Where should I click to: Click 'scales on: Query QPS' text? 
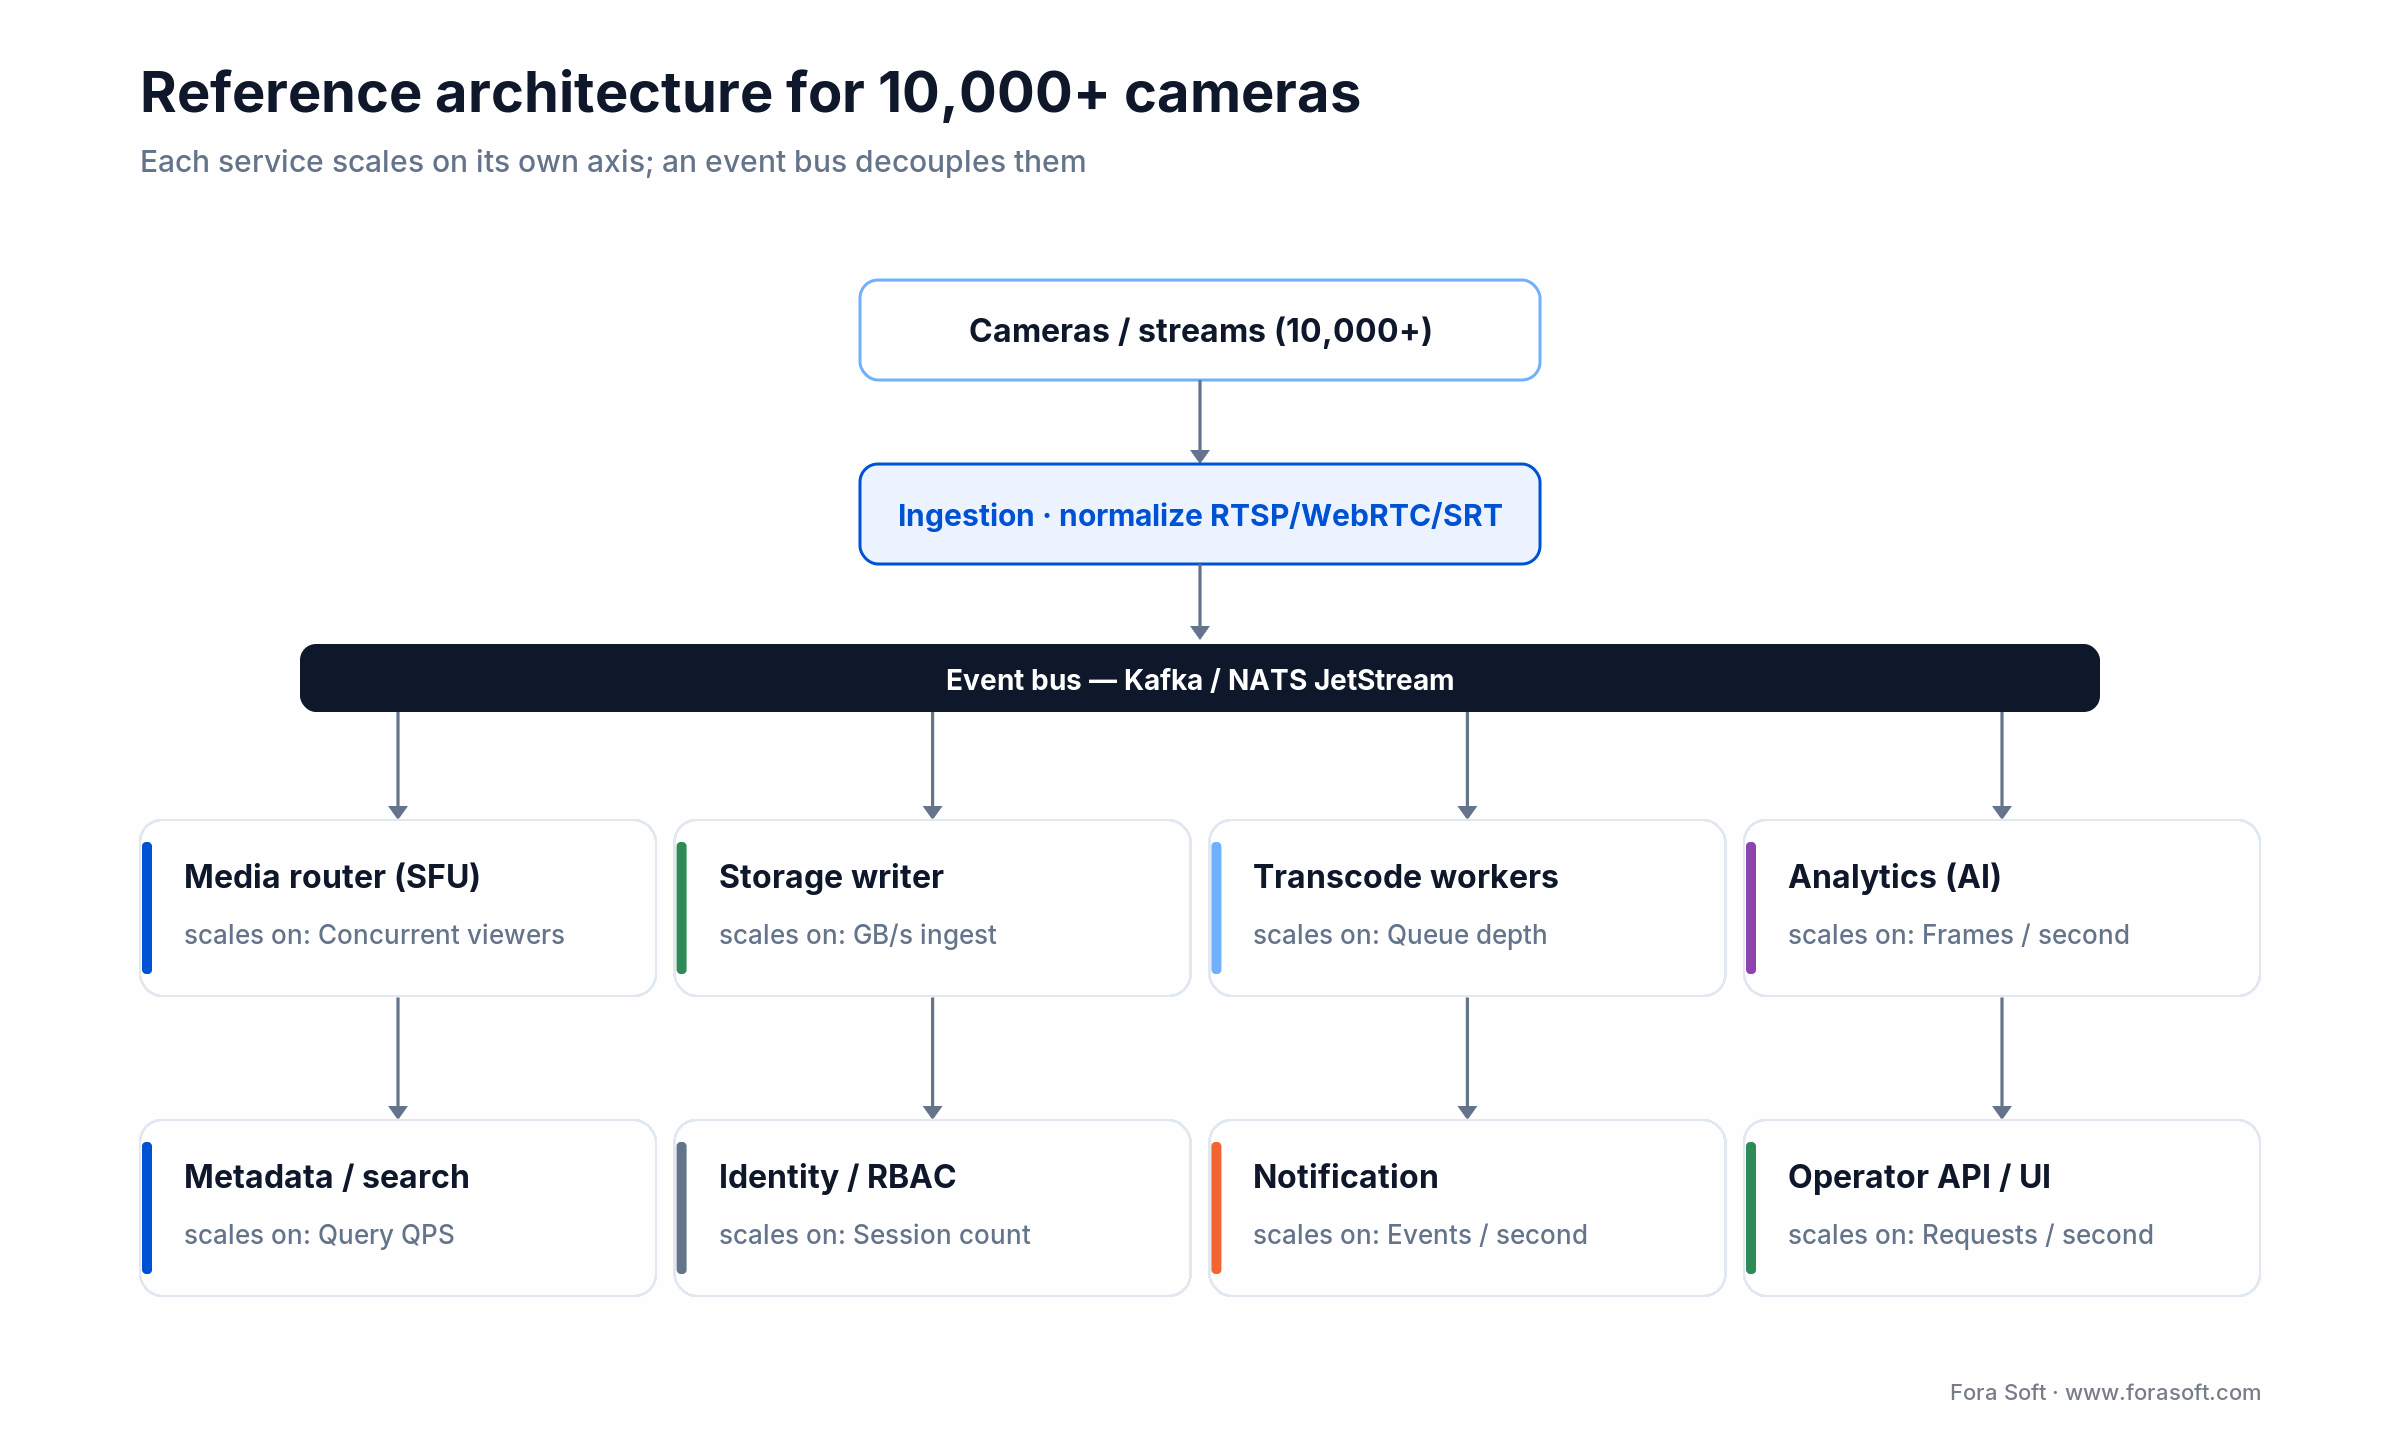(x=319, y=1234)
